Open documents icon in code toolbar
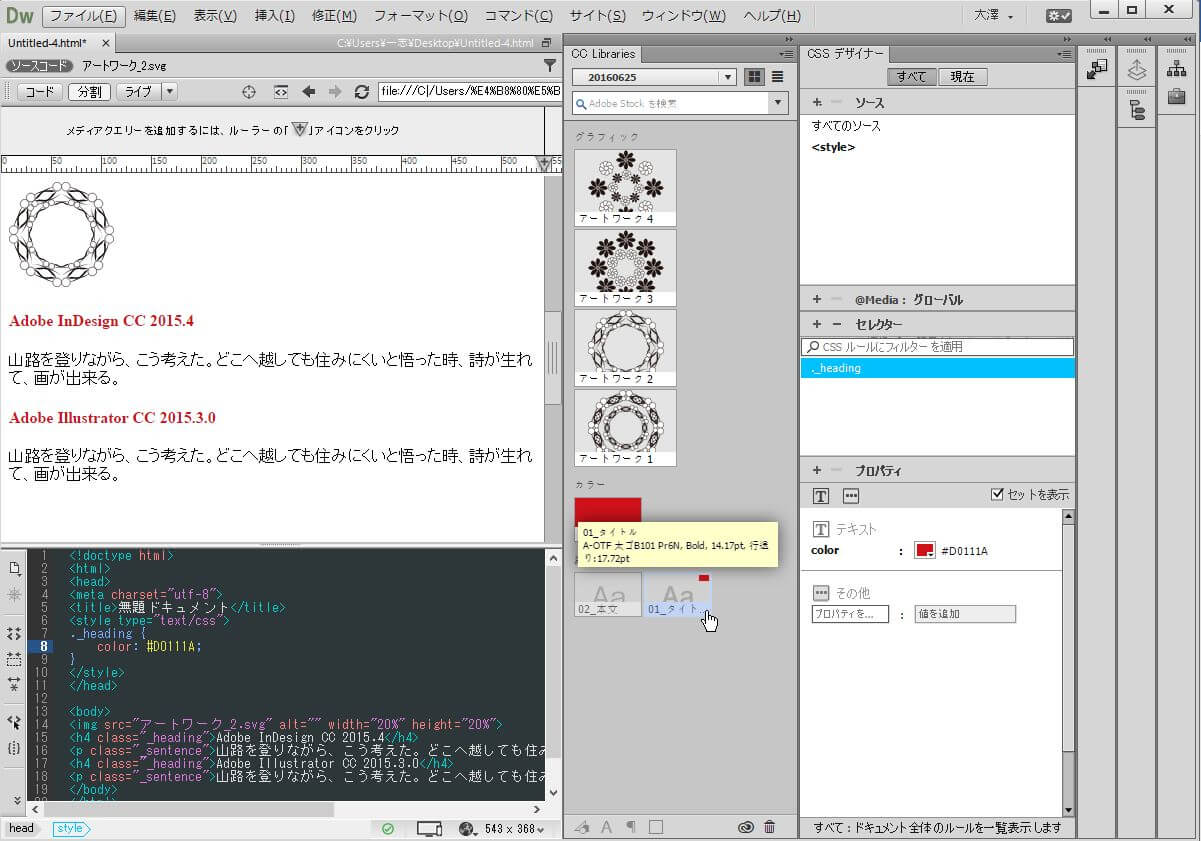 coord(14,568)
